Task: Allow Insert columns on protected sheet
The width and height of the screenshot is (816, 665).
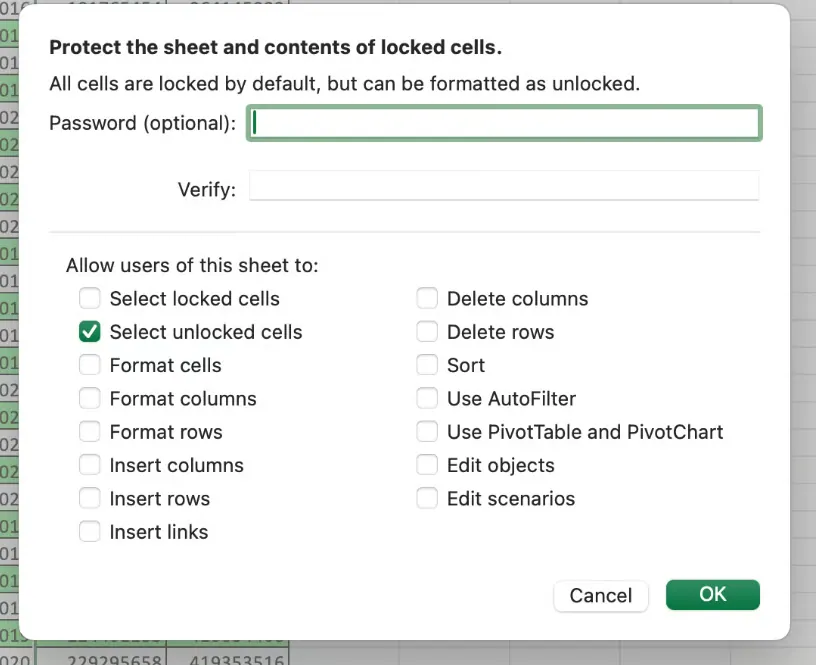Action: 89,465
